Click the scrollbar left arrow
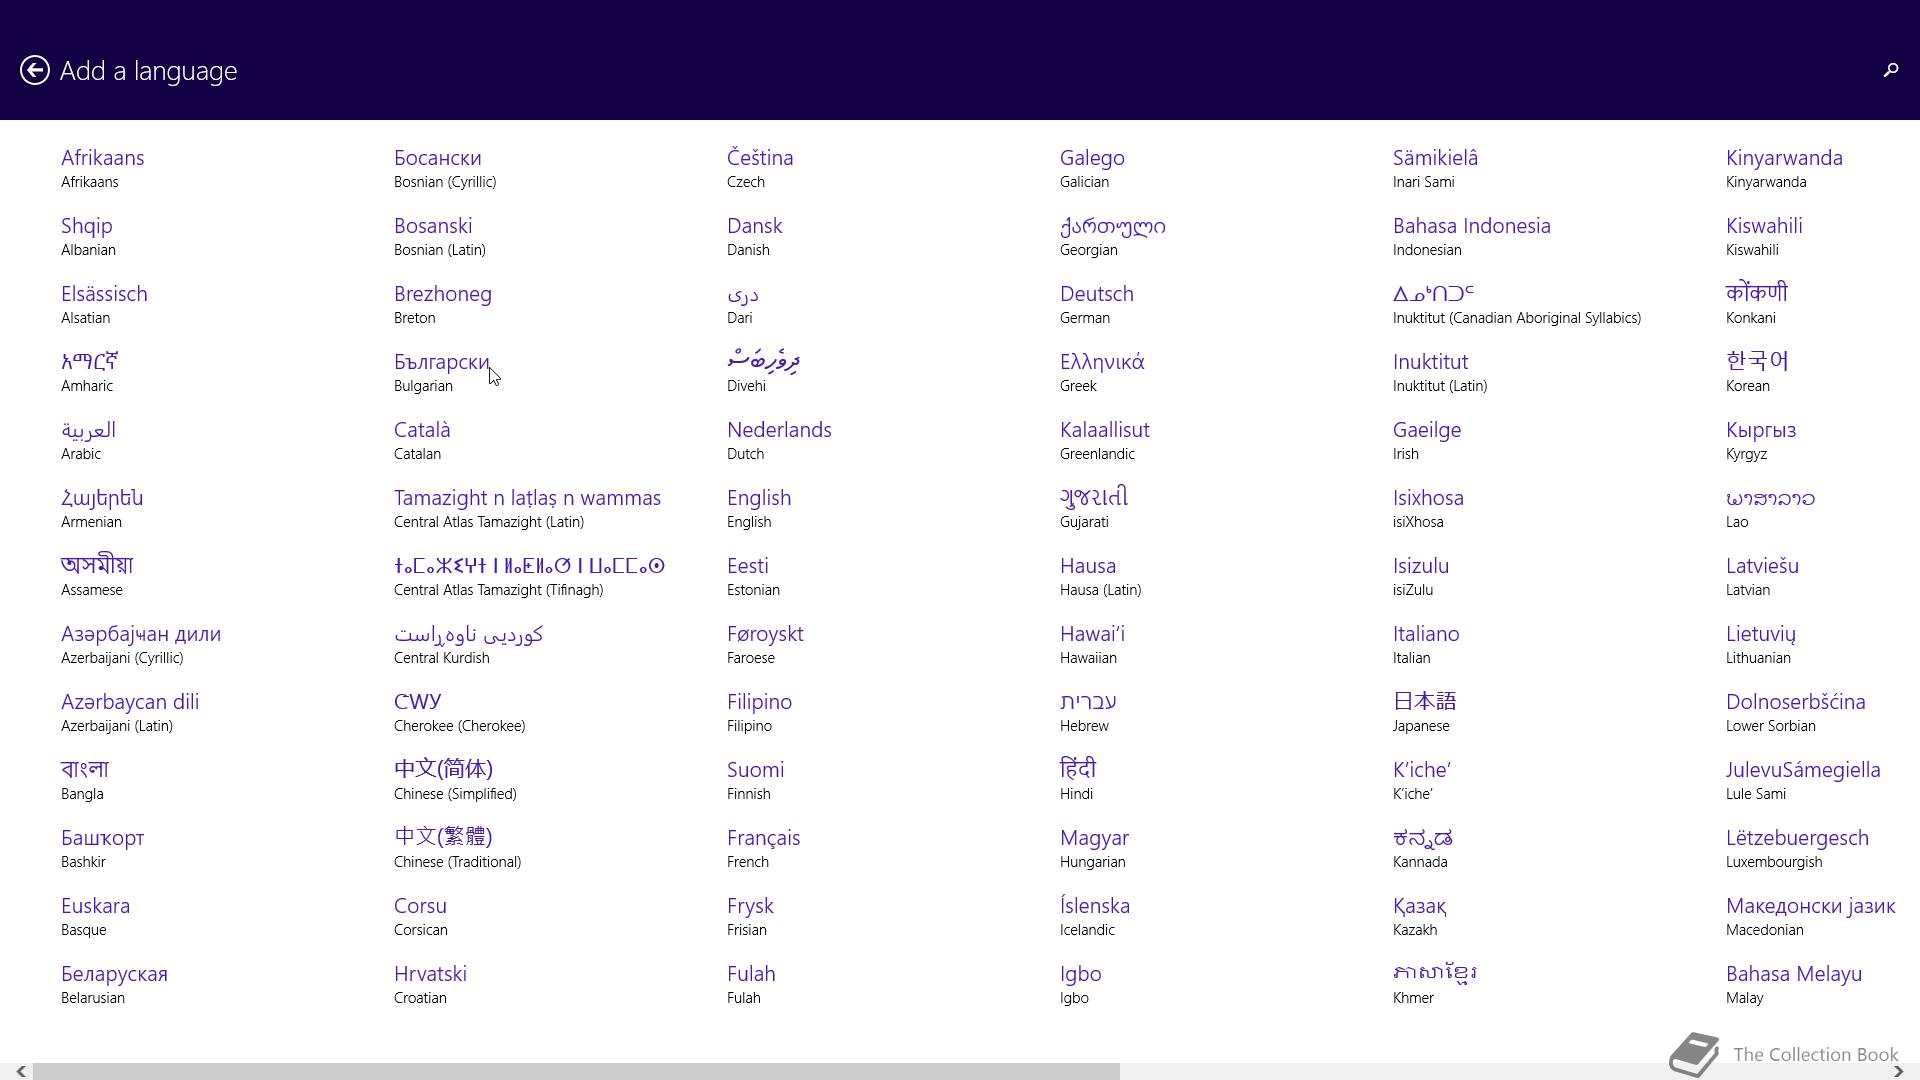 pyautogui.click(x=20, y=1071)
